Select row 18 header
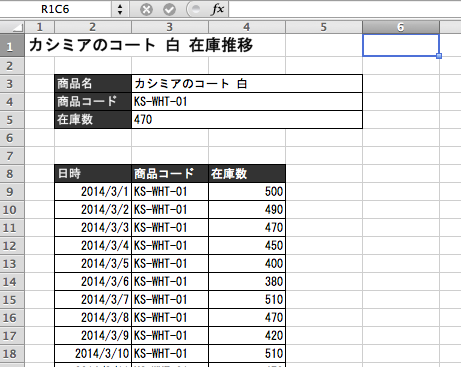Image resolution: width=461 pixels, height=367 pixels. coord(12,354)
